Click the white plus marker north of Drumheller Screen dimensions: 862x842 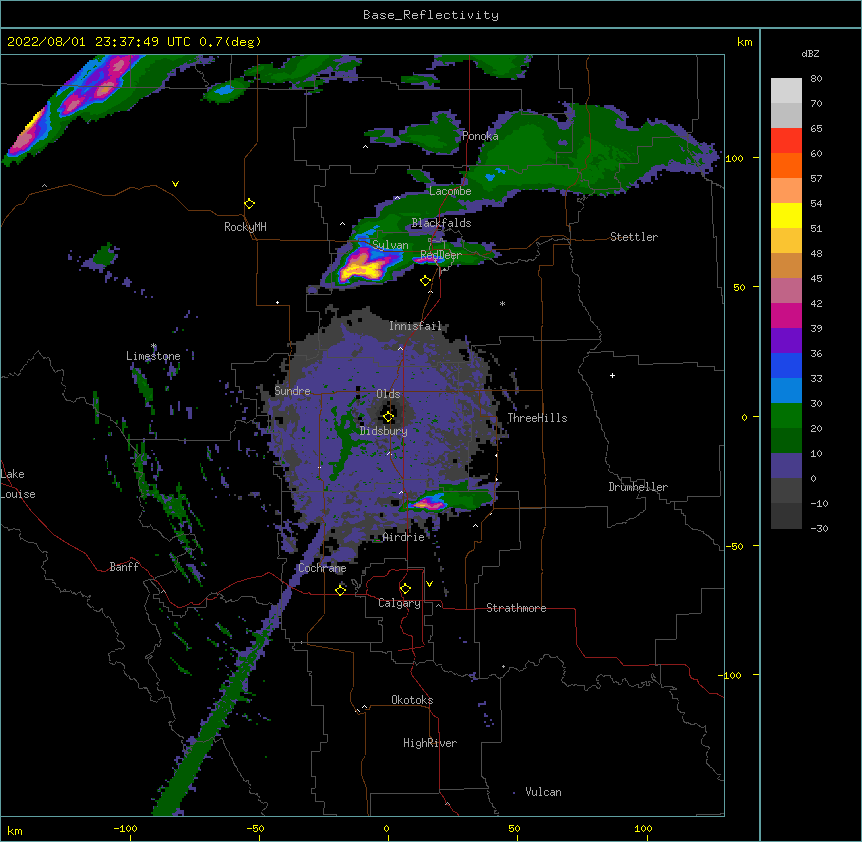[612, 375]
